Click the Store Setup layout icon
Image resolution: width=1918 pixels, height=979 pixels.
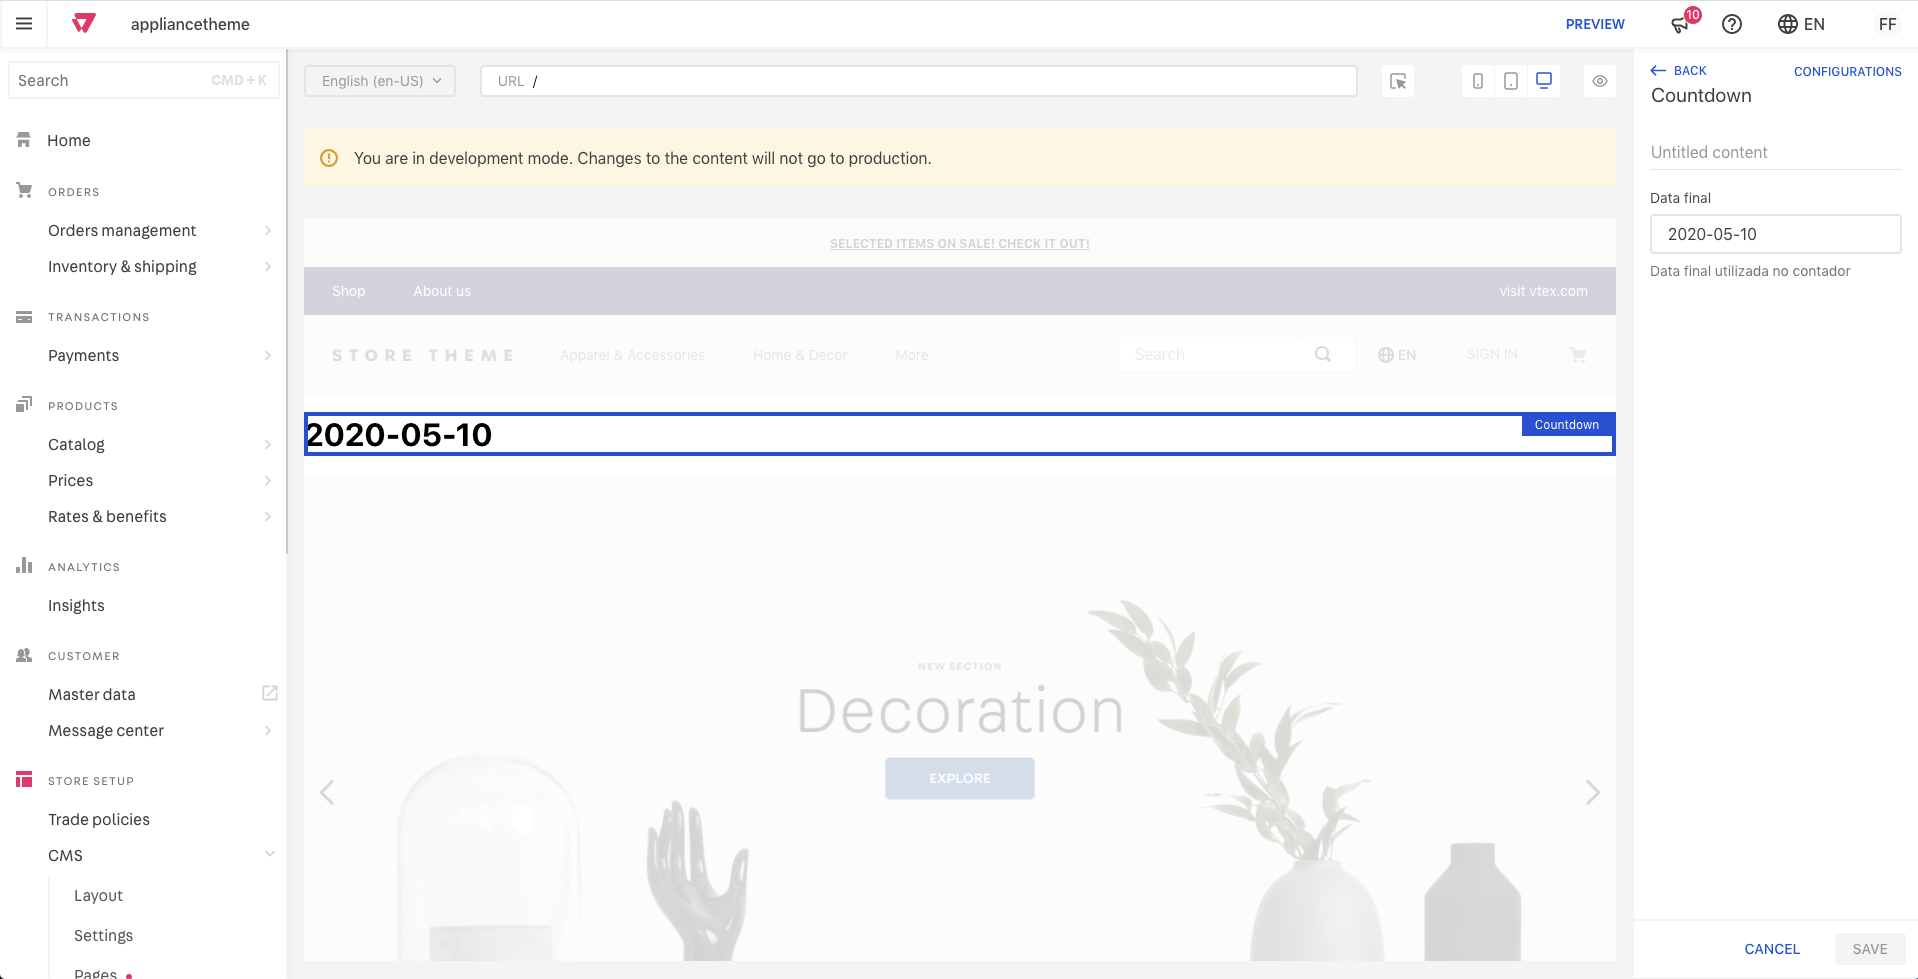[x=24, y=779]
